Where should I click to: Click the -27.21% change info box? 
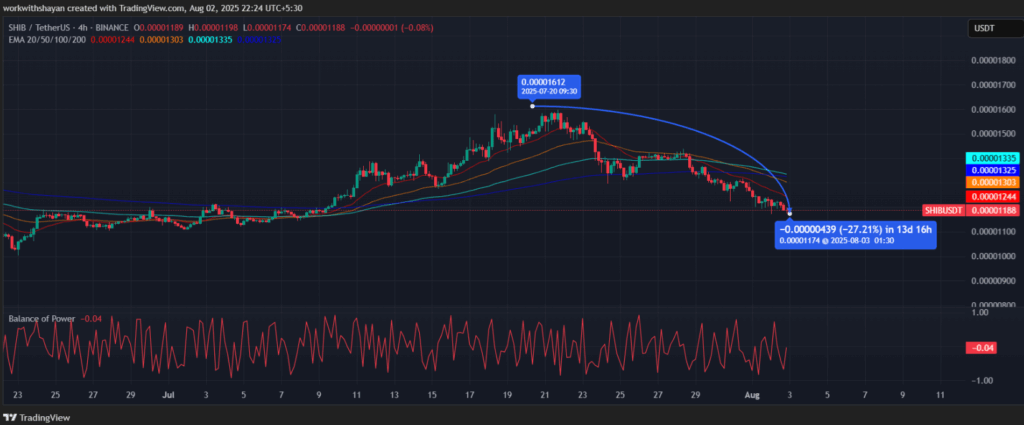tap(855, 236)
